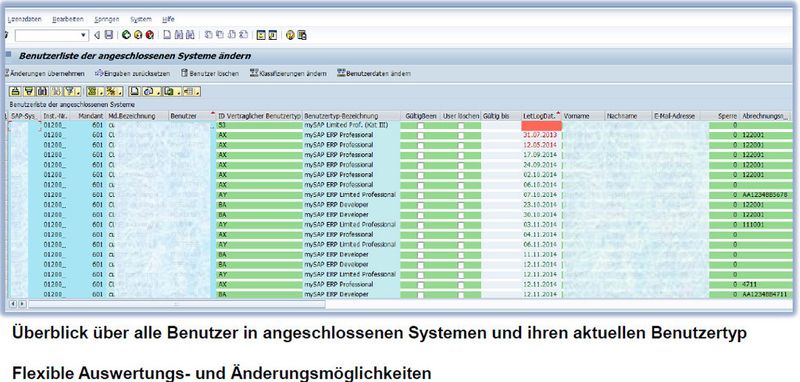The height and width of the screenshot is (382, 800).
Task: Click the greyed Find Next icon in list toolbar
Action: pyautogui.click(x=56, y=91)
